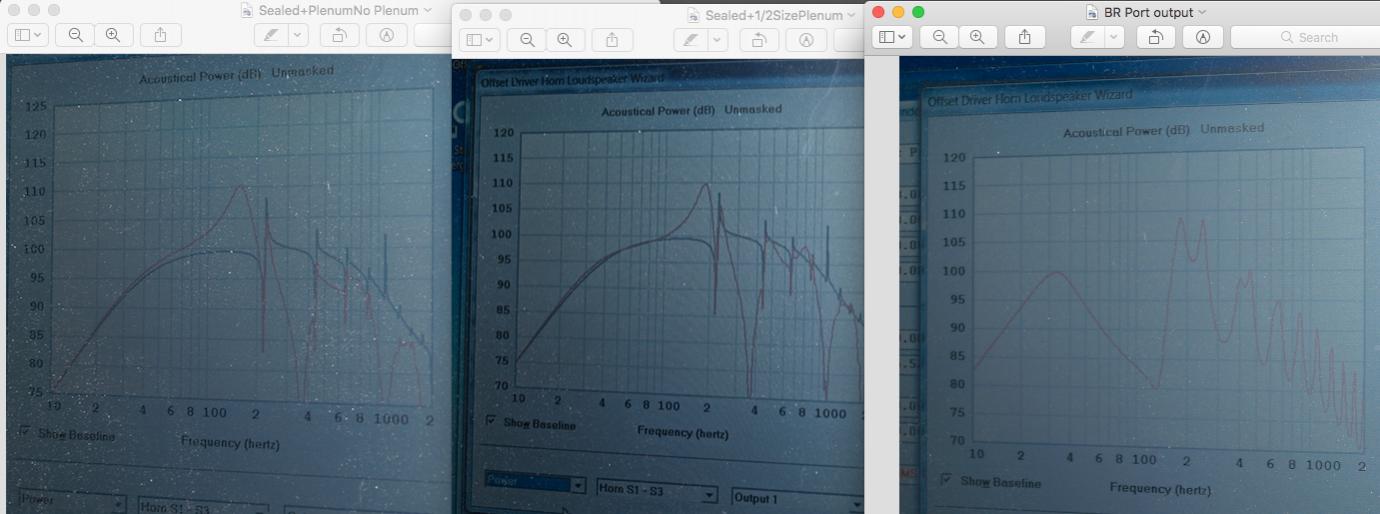Toggle Show Baseline checkbox in Sealed+PlenumNo Plenum image
Image resolution: width=1380 pixels, height=514 pixels.
(x=25, y=432)
